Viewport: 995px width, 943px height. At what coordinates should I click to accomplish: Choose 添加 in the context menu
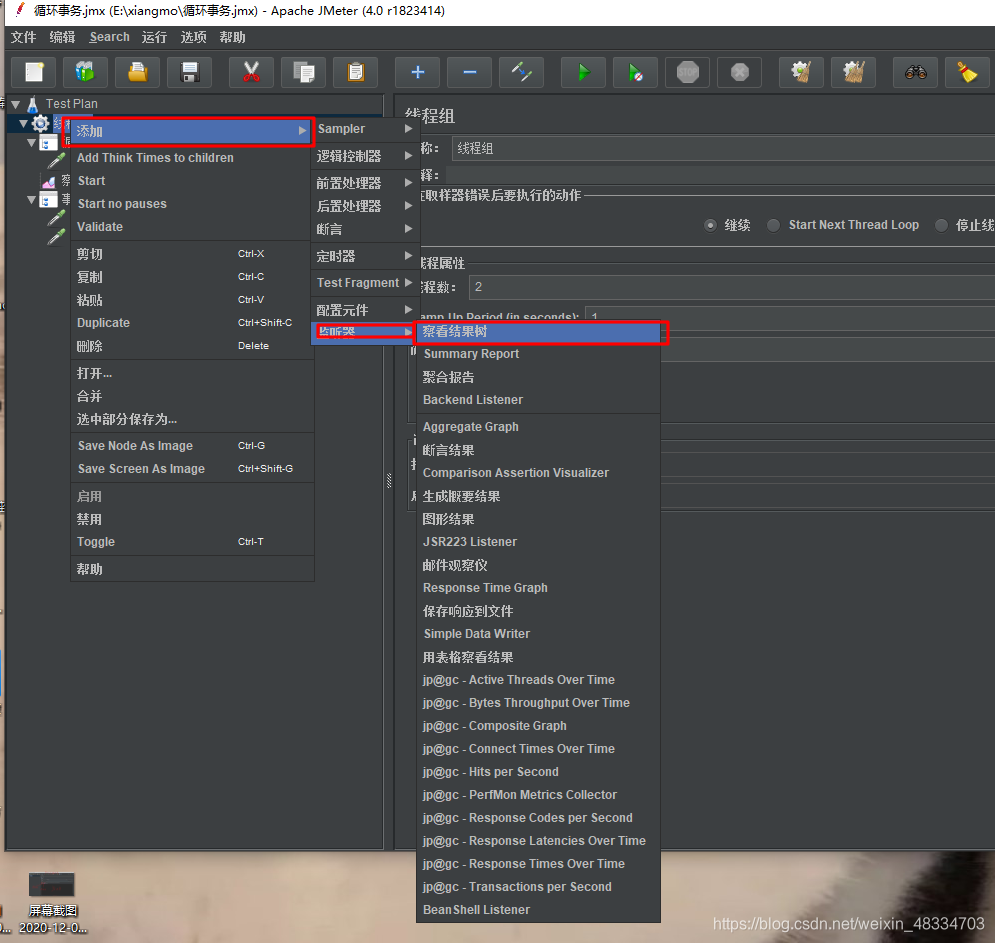pyautogui.click(x=191, y=131)
